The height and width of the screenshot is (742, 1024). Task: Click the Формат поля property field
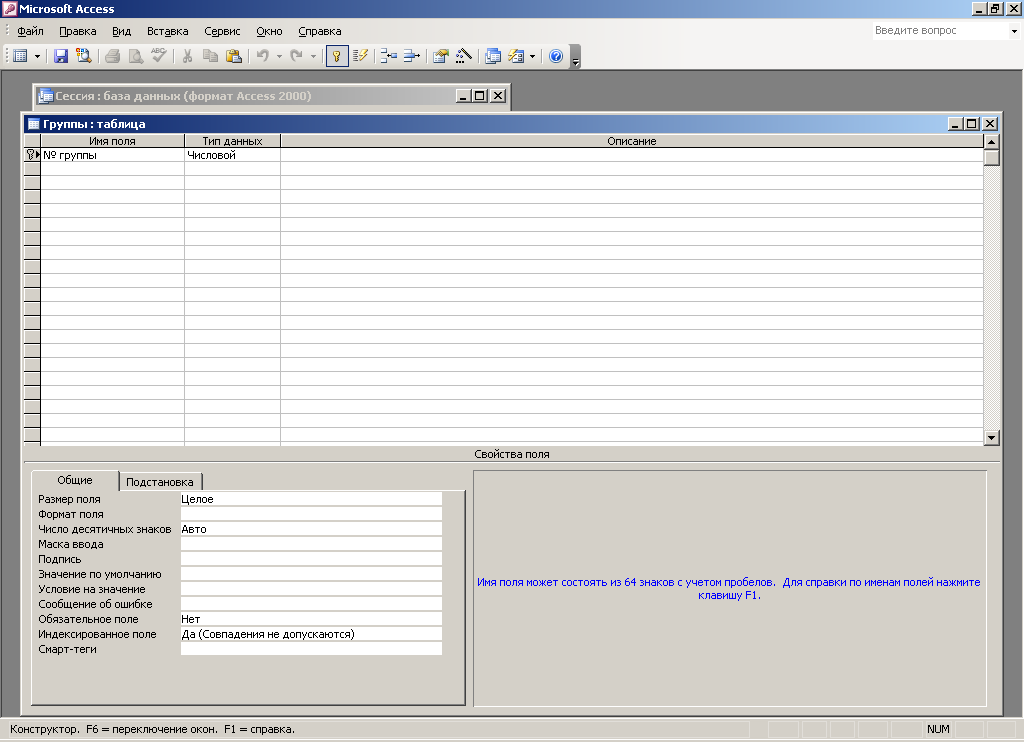point(311,514)
